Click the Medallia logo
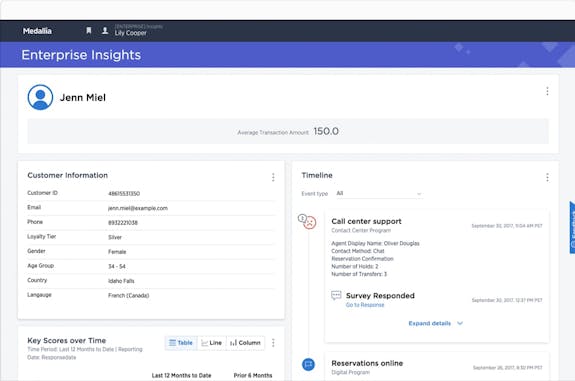The height and width of the screenshot is (381, 575). 37,31
